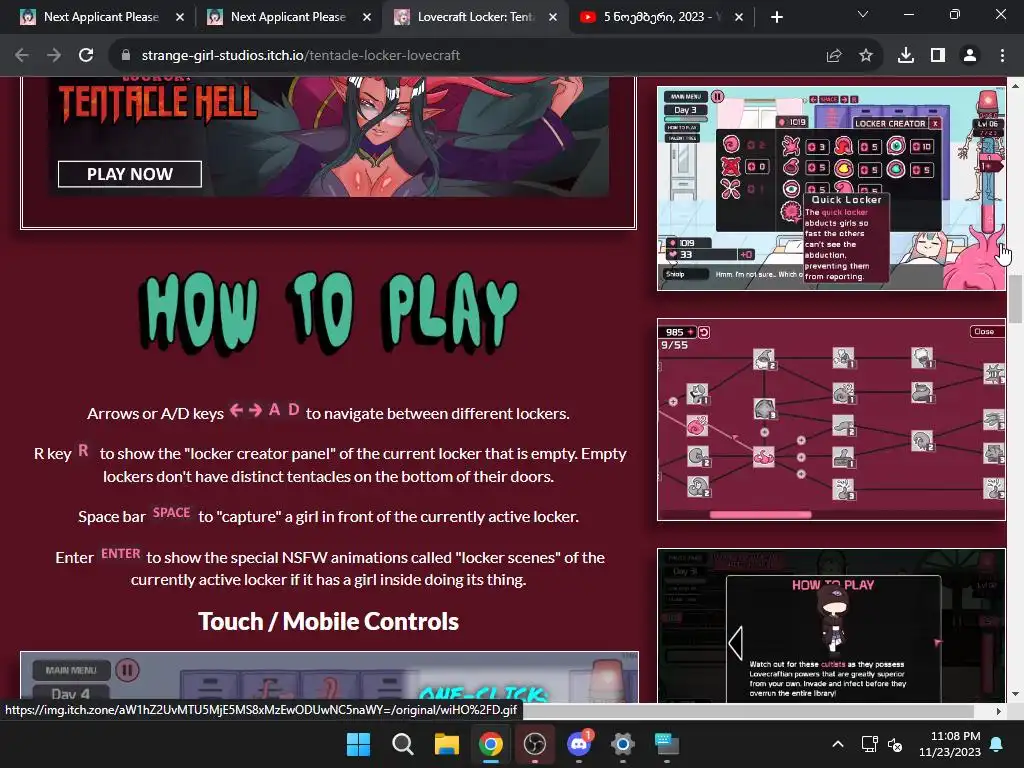Click the Touch / Mobile Controls heading
The width and height of the screenshot is (1024, 768).
coord(328,621)
